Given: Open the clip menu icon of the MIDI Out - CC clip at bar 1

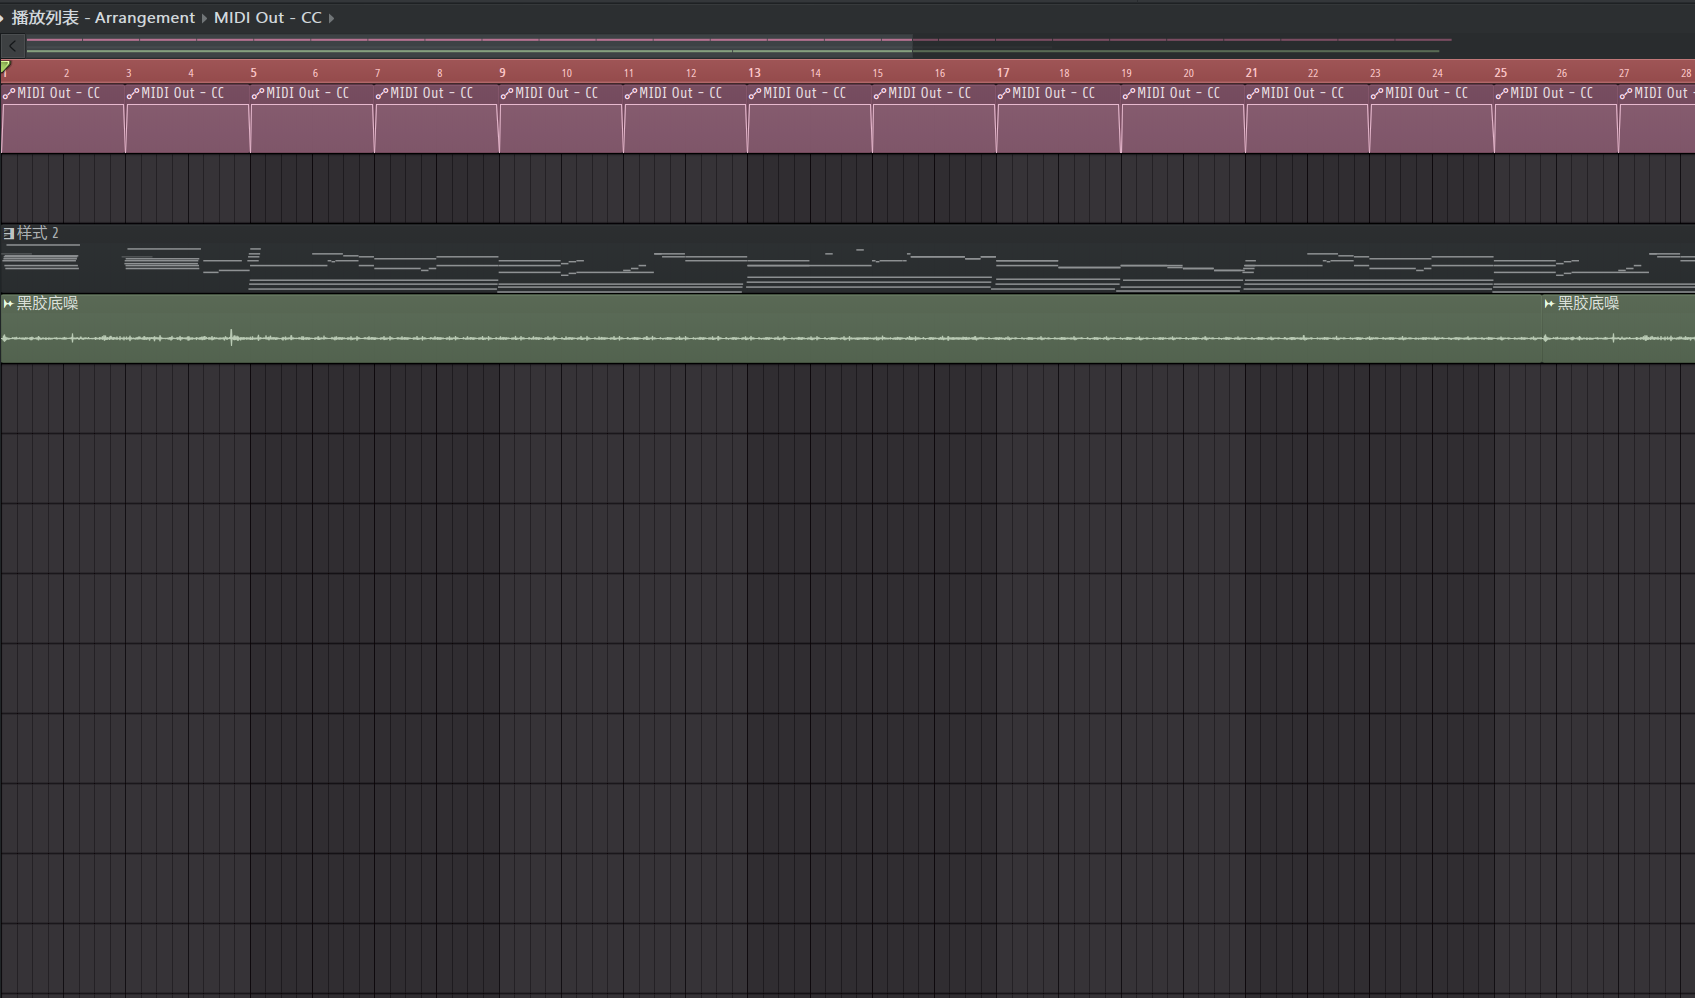Looking at the screenshot, I should pos(9,94).
